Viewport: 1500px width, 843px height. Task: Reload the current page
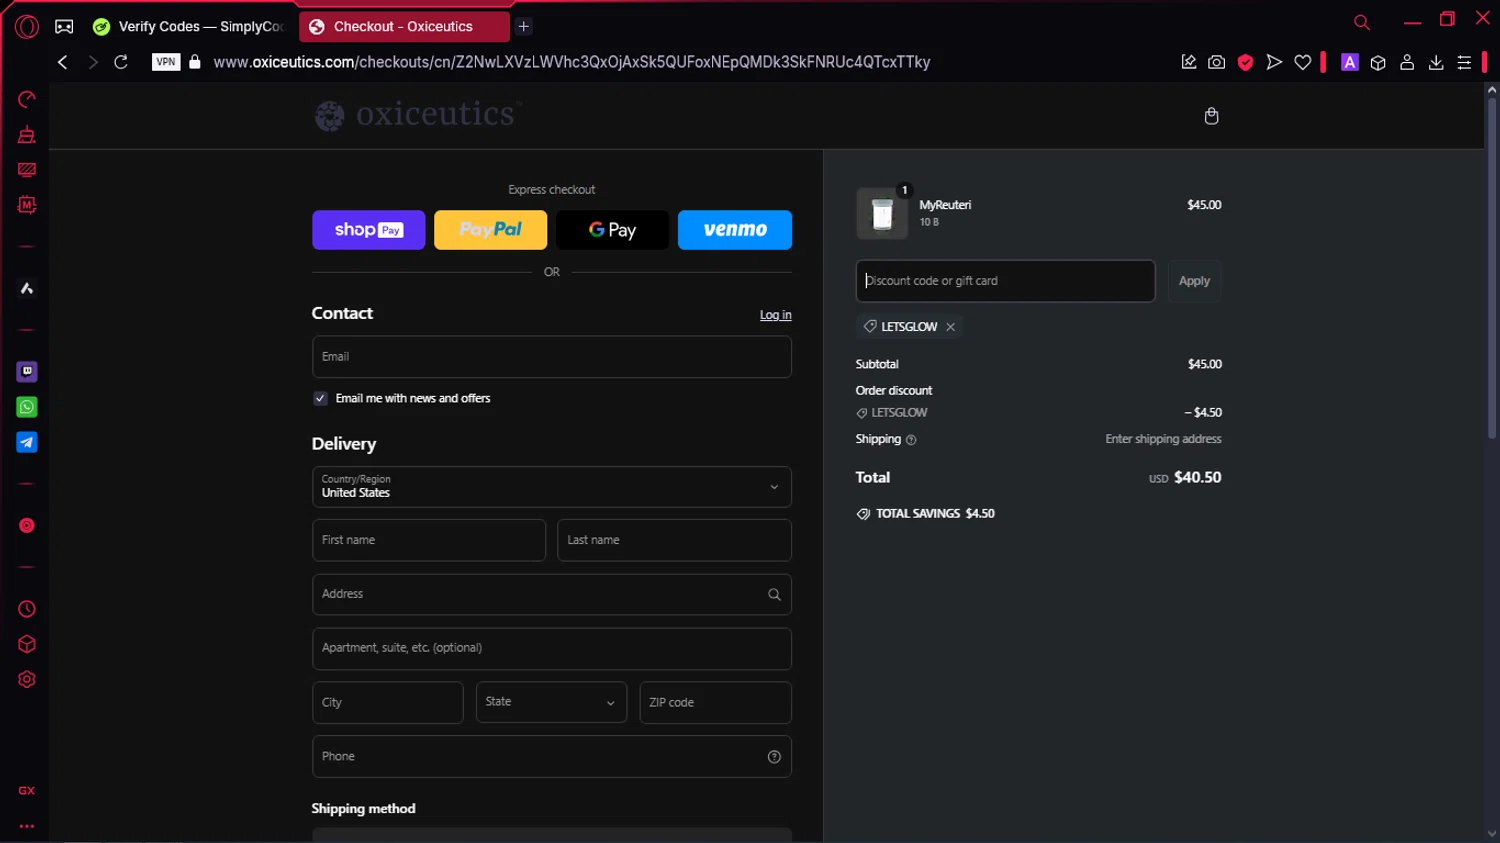(121, 62)
